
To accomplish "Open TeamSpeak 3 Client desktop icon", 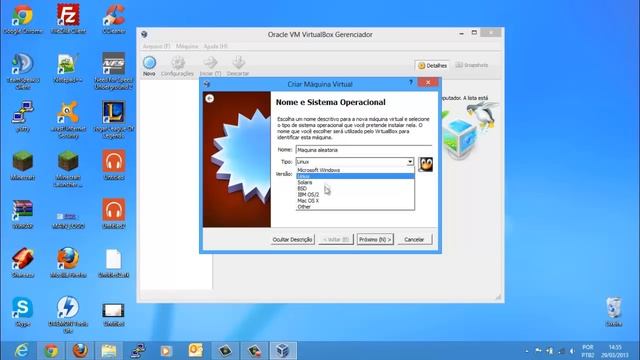I will tap(22, 71).
